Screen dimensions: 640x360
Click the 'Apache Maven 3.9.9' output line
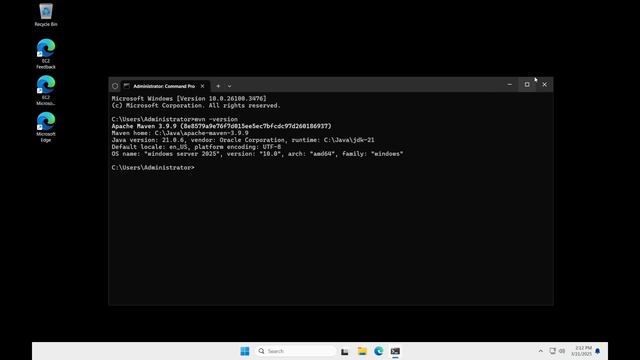(222, 126)
